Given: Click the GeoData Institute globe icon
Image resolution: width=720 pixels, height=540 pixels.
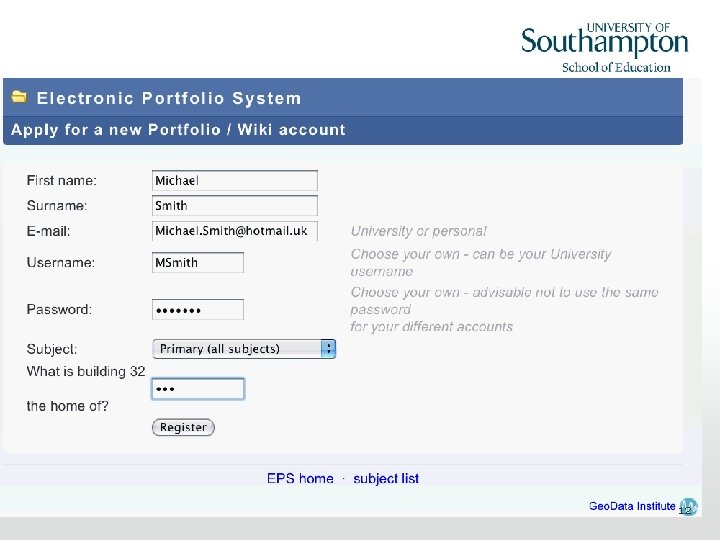Looking at the screenshot, I should [688, 507].
